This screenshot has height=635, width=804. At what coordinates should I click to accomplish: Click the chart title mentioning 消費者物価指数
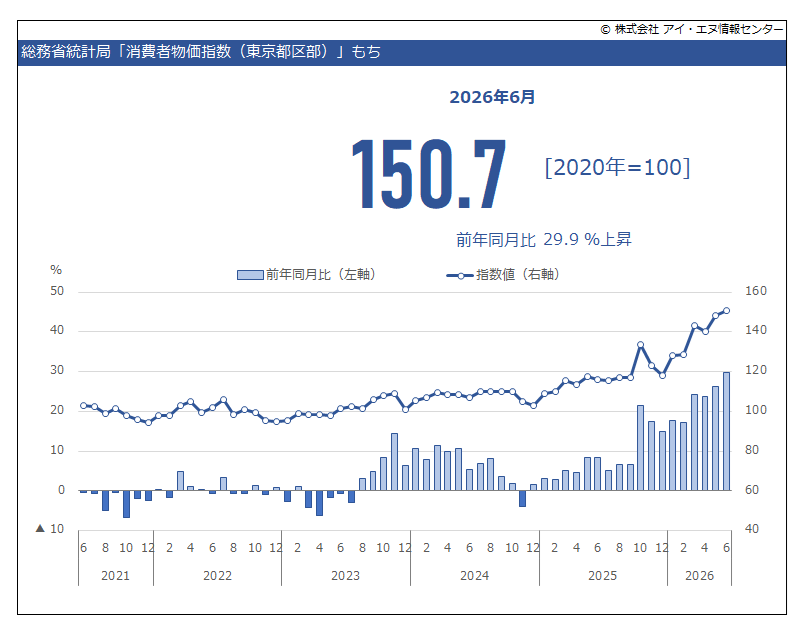point(201,52)
